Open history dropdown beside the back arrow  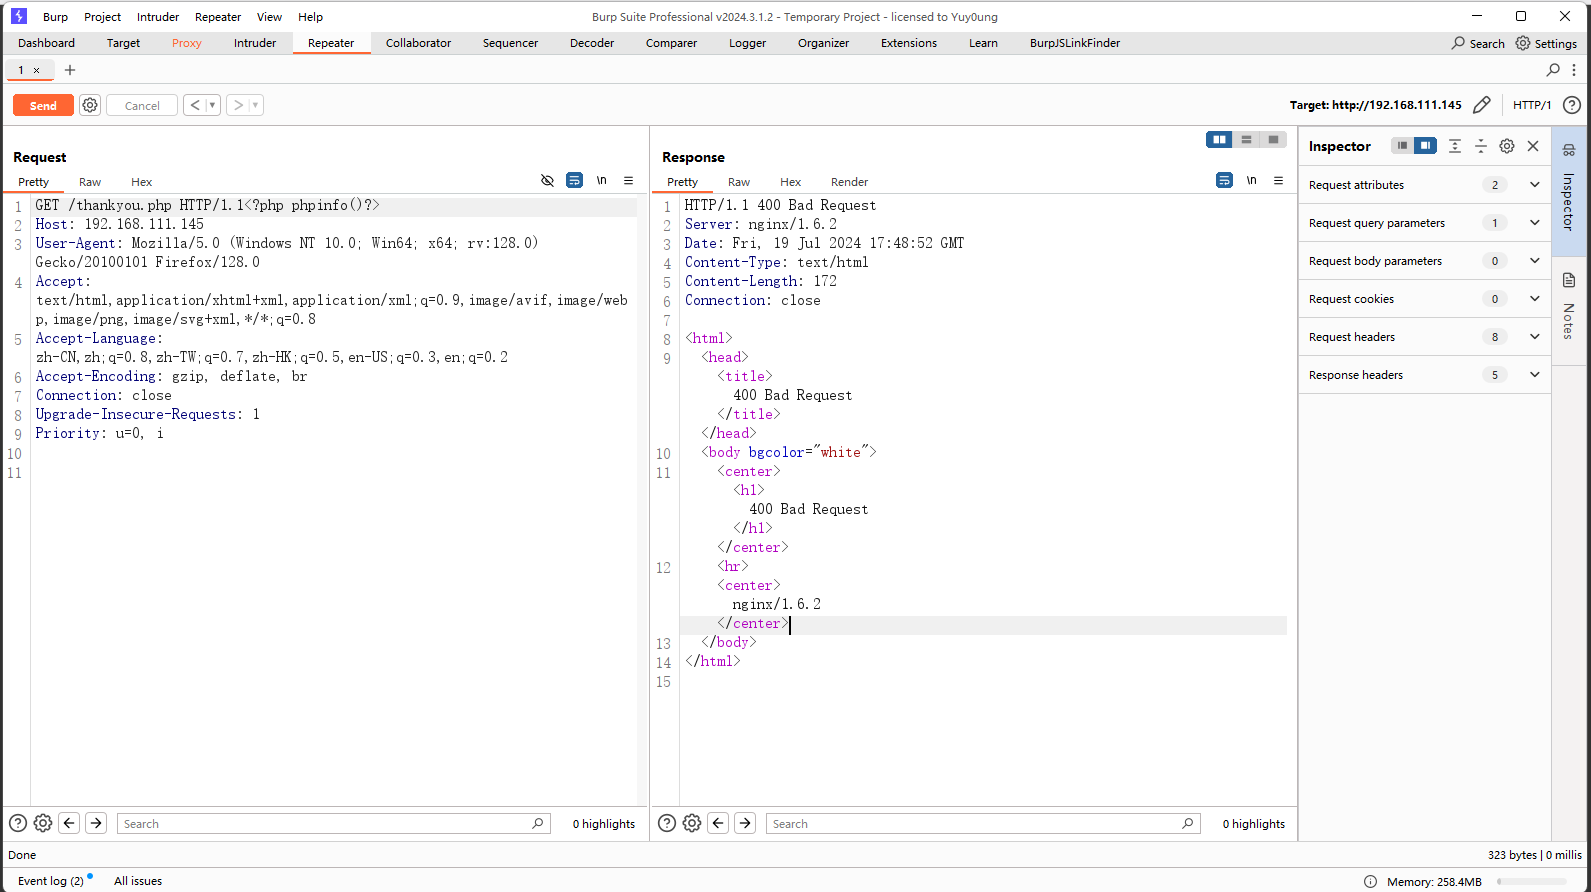coord(212,105)
